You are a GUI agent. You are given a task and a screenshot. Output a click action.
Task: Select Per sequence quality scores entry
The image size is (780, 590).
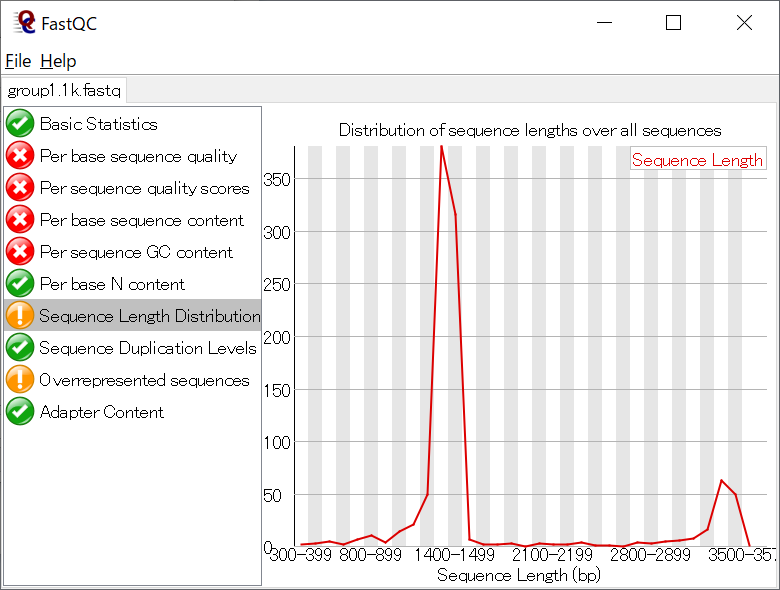click(x=132, y=188)
